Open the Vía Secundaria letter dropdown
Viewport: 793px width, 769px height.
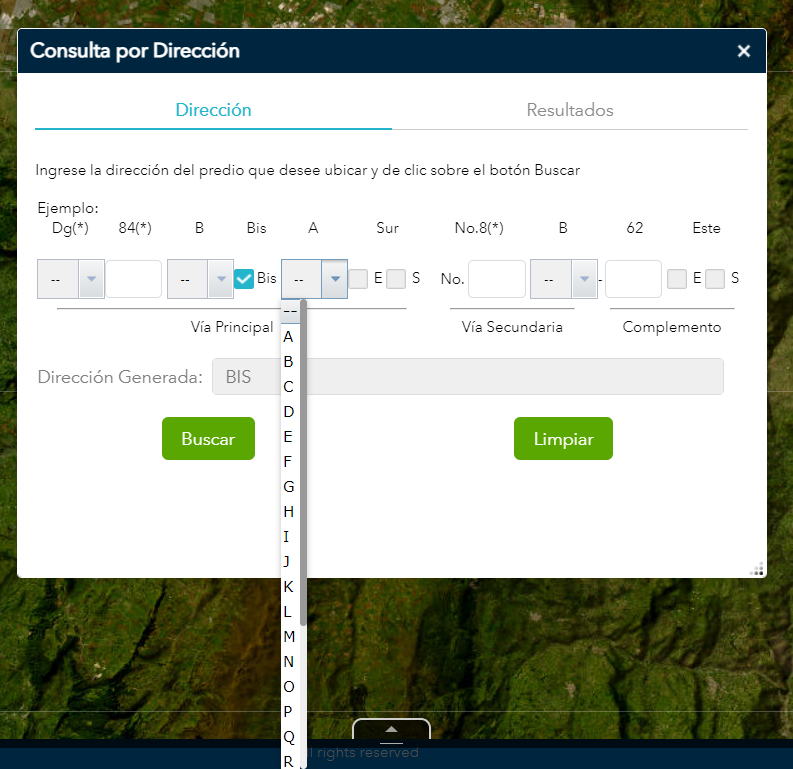click(x=563, y=279)
